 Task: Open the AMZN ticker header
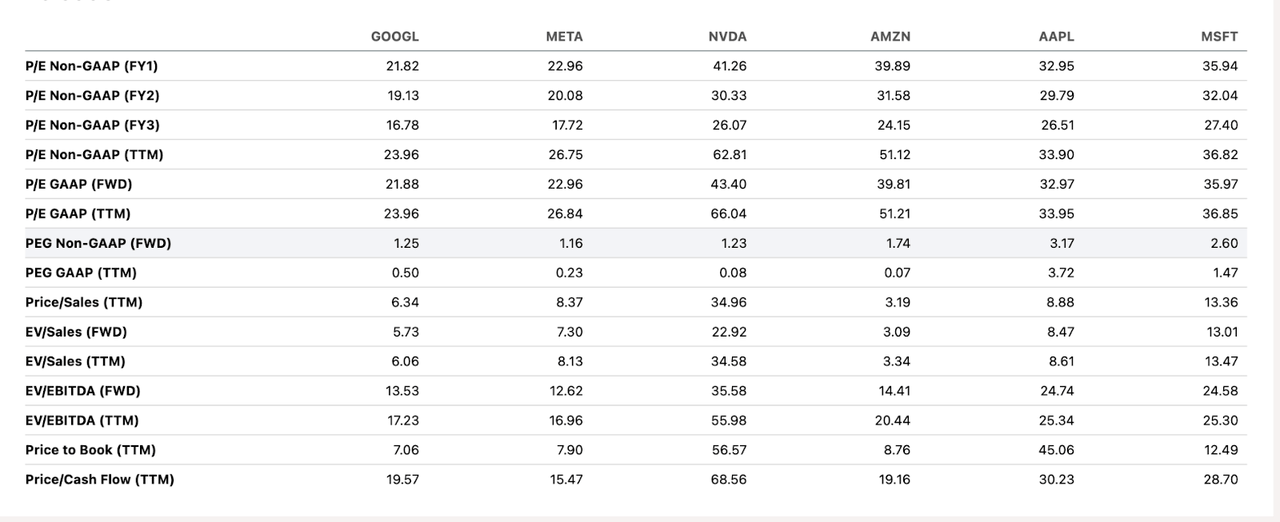tap(890, 37)
